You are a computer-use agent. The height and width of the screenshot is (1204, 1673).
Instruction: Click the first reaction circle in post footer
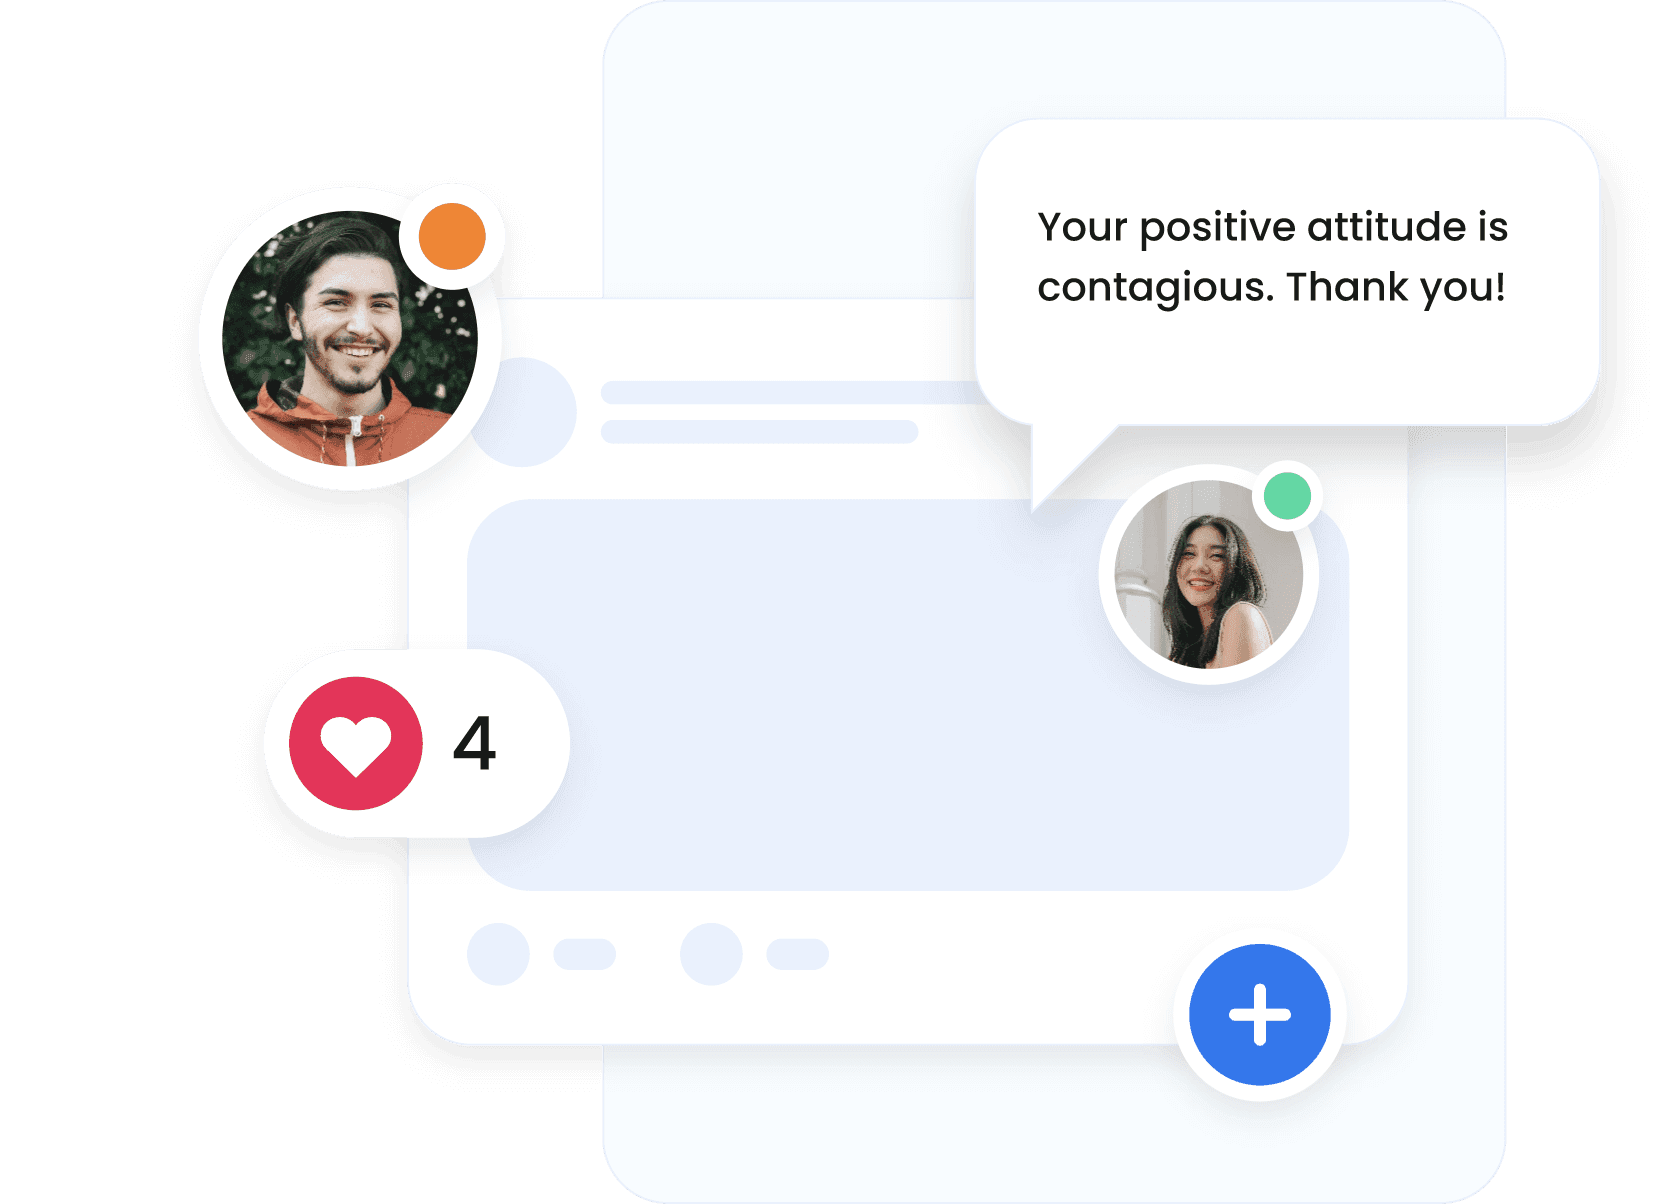pos(498,954)
